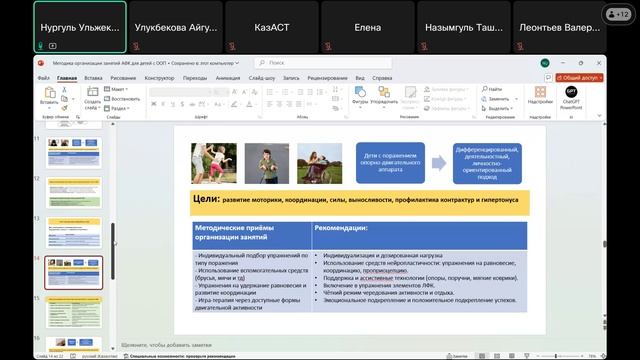
Task: Toggle text Shadow (S)
Action: (x=182, y=104)
